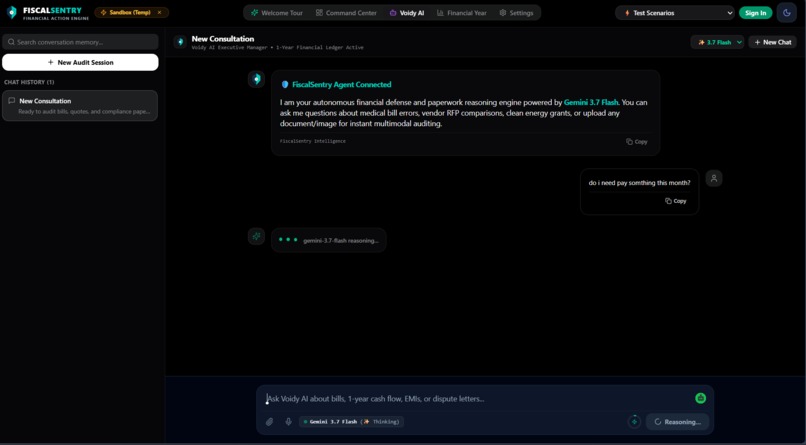This screenshot has width=806, height=445.
Task: Click the New Chat button
Action: point(773,42)
